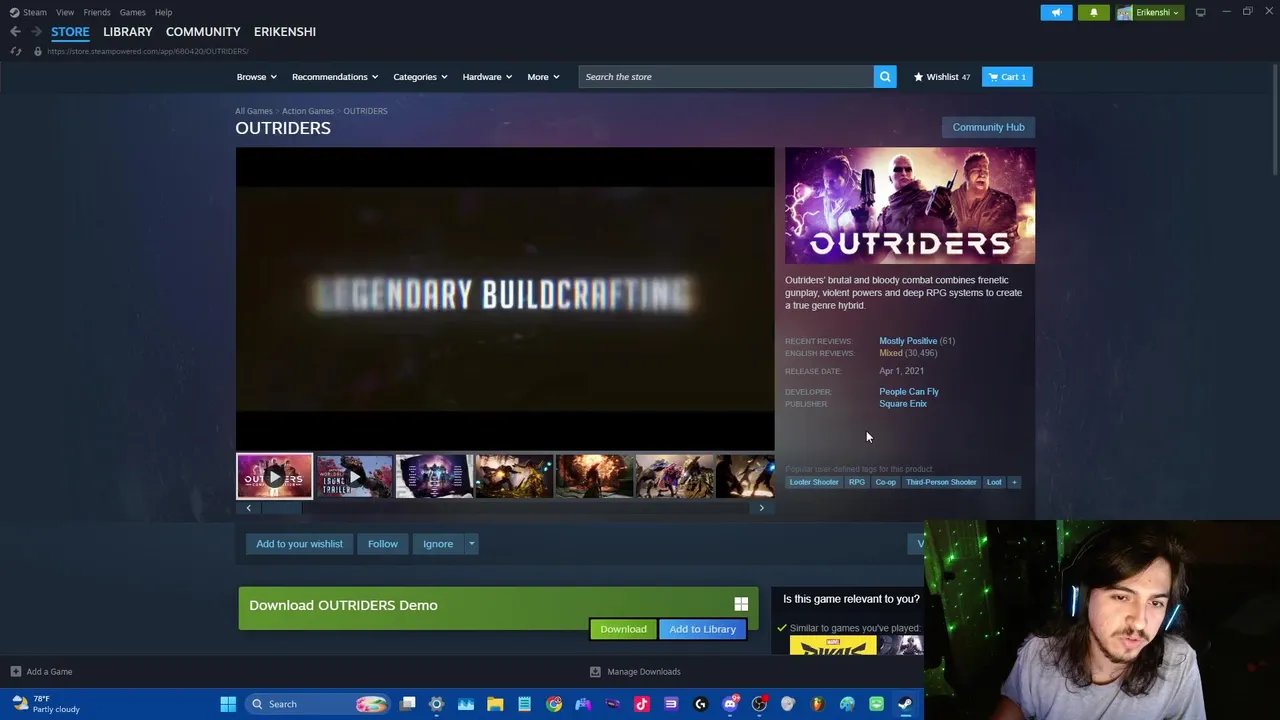Screen dimensions: 1280x720
Task: Open the TikTok taskbar icon
Action: pyautogui.click(x=641, y=704)
